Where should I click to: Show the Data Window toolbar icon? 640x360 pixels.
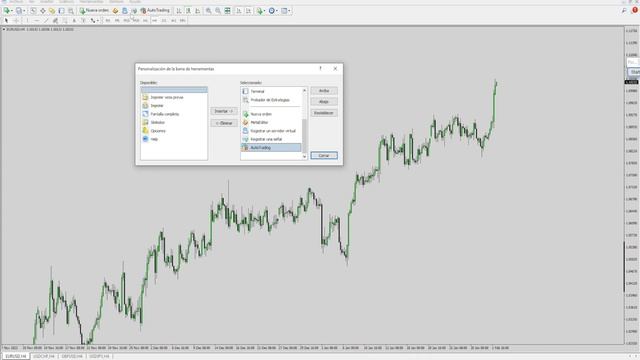[42, 11]
